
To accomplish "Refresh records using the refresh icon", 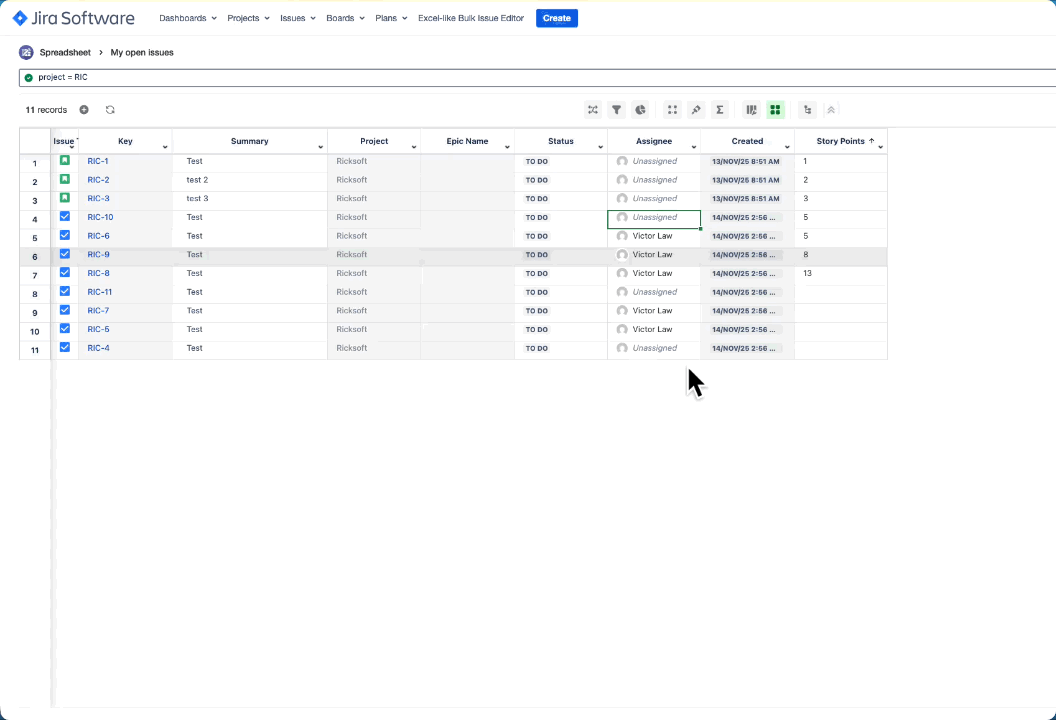I will click(x=110, y=110).
